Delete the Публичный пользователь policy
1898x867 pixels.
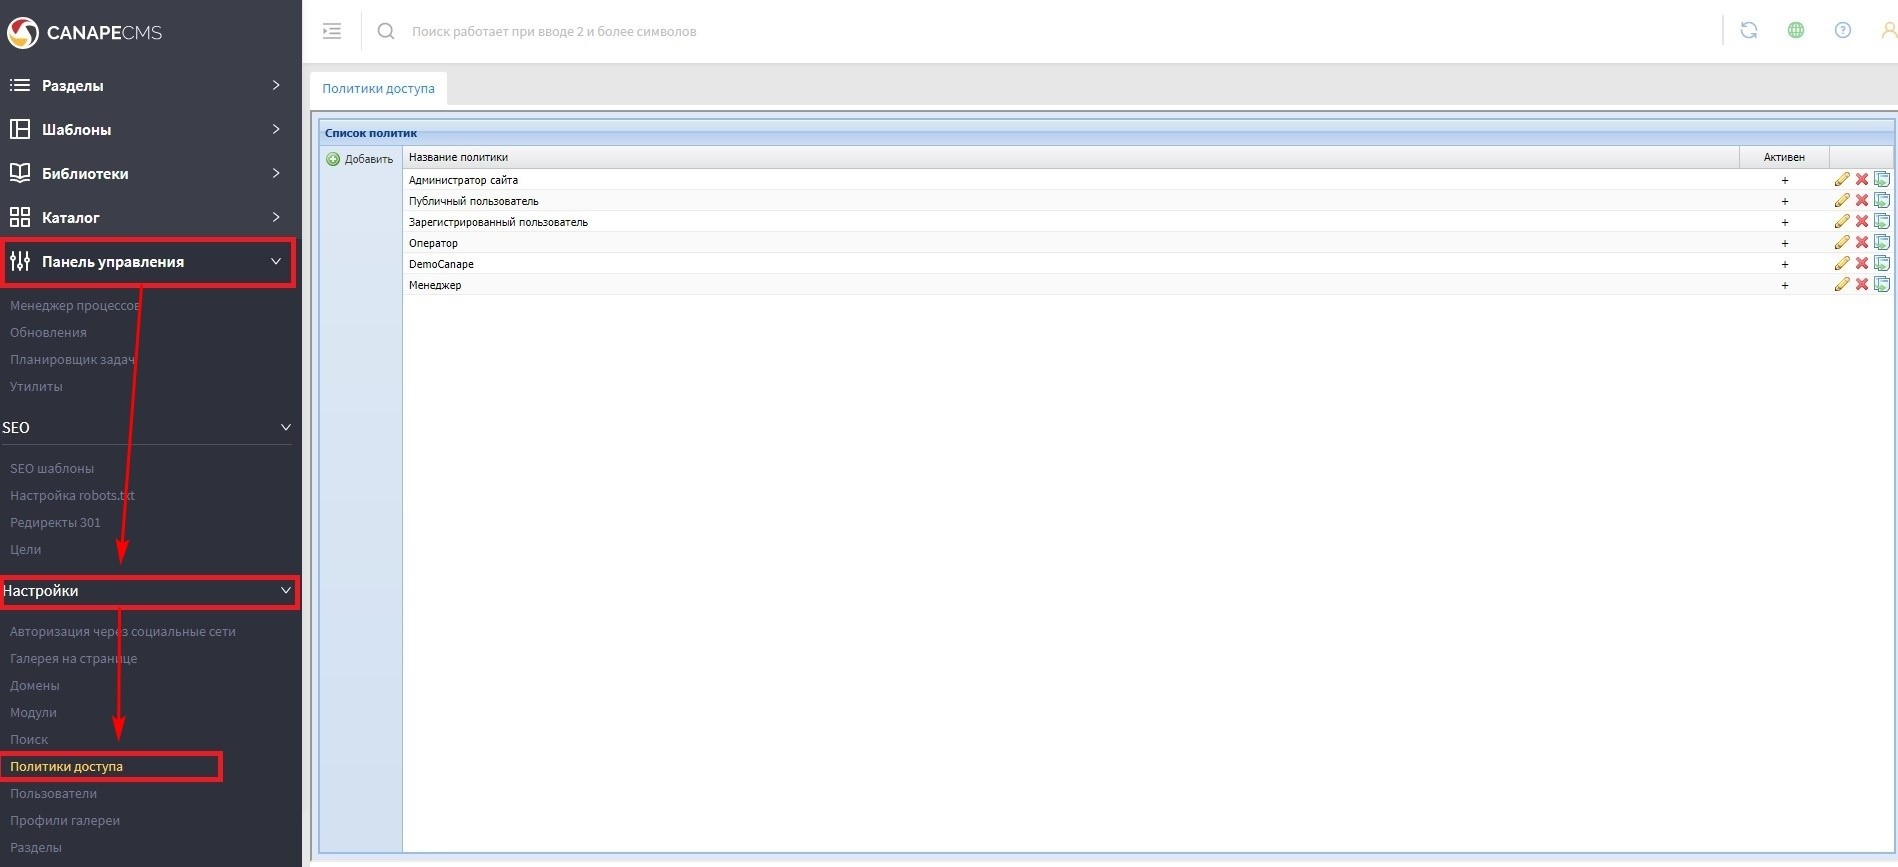[1861, 201]
